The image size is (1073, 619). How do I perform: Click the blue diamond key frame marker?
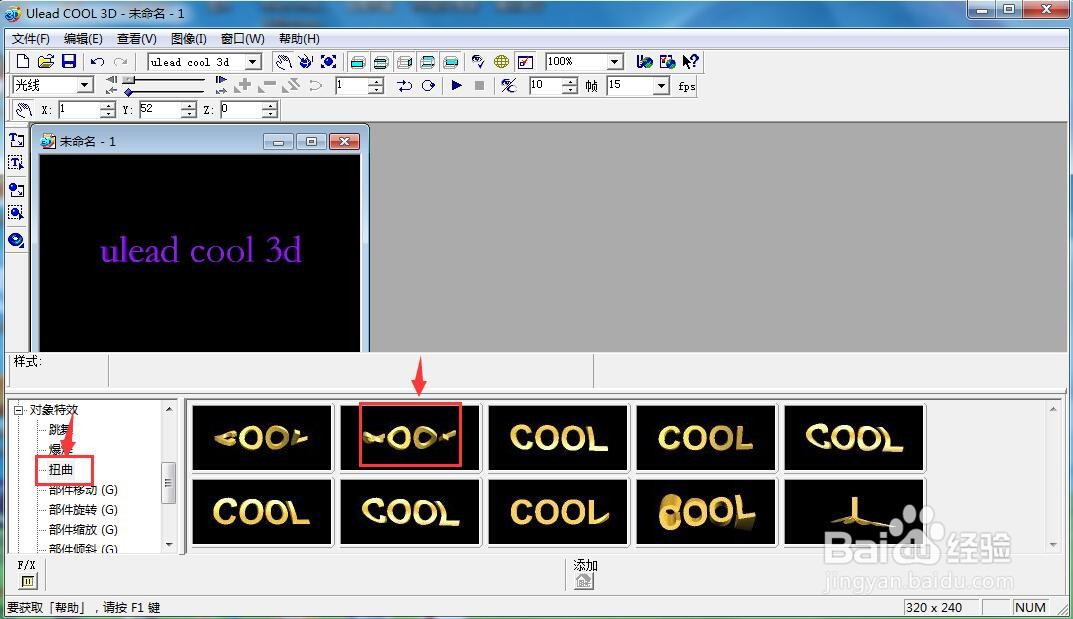coord(128,92)
